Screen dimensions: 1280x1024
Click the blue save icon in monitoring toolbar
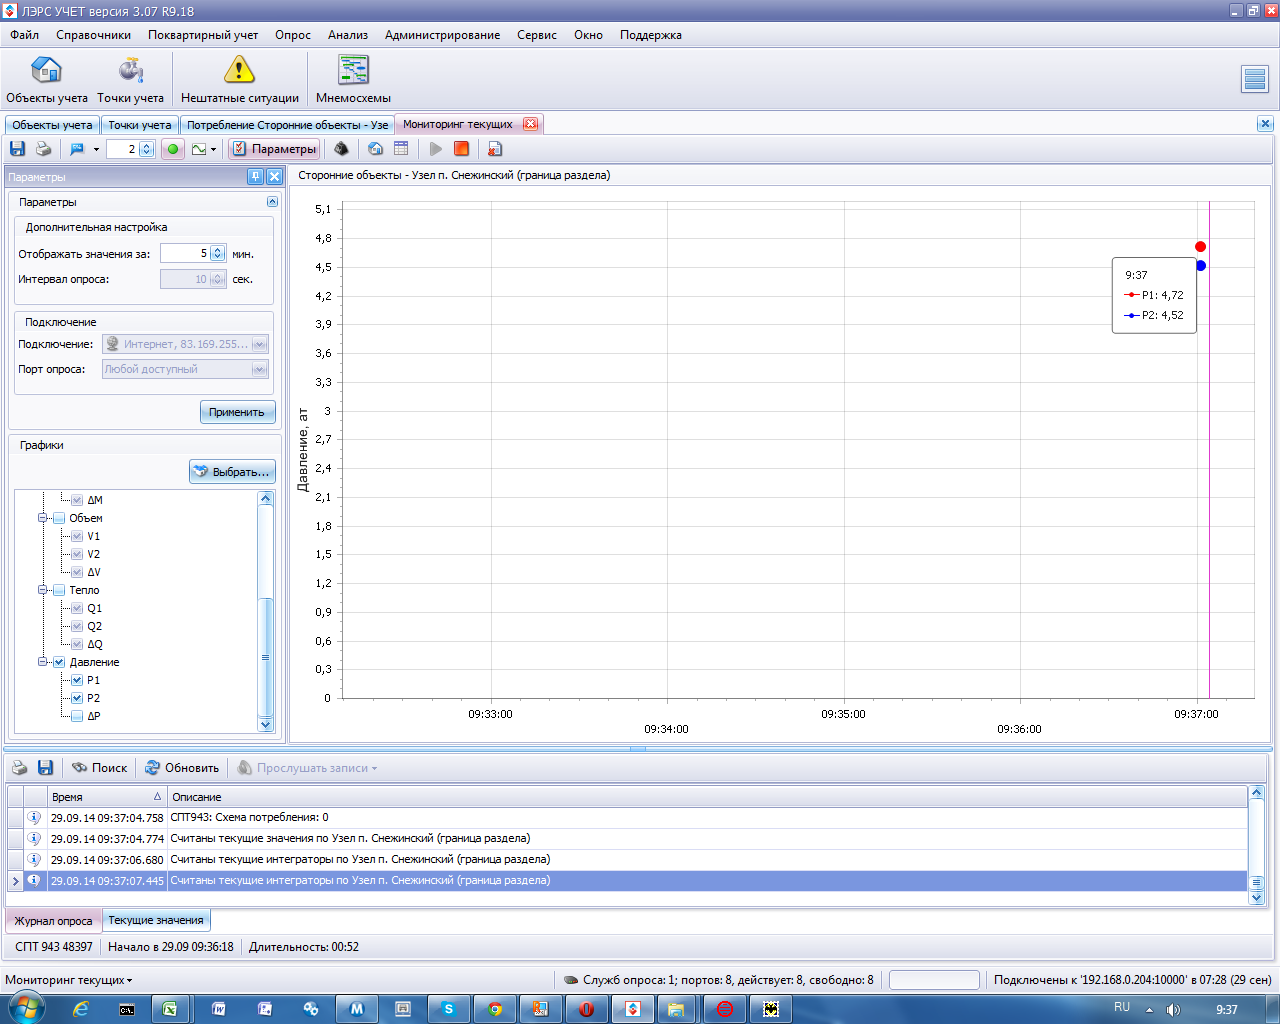click(17, 149)
